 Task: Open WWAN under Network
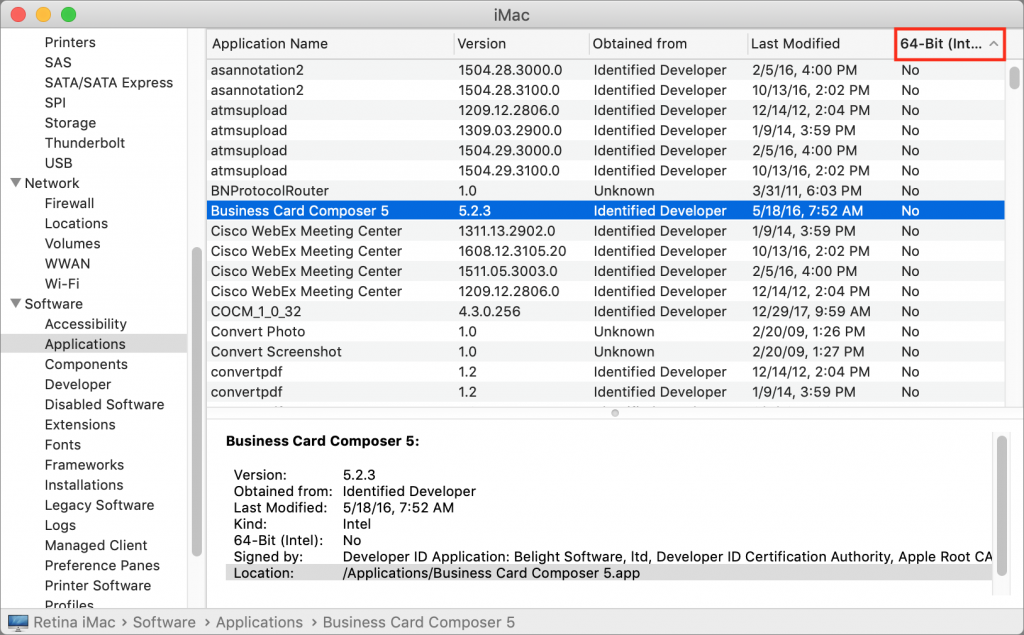pos(67,264)
